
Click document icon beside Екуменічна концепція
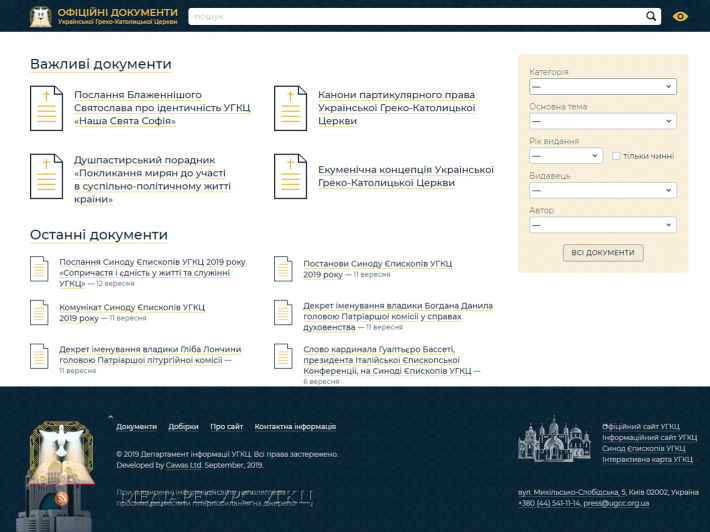[x=290, y=175]
